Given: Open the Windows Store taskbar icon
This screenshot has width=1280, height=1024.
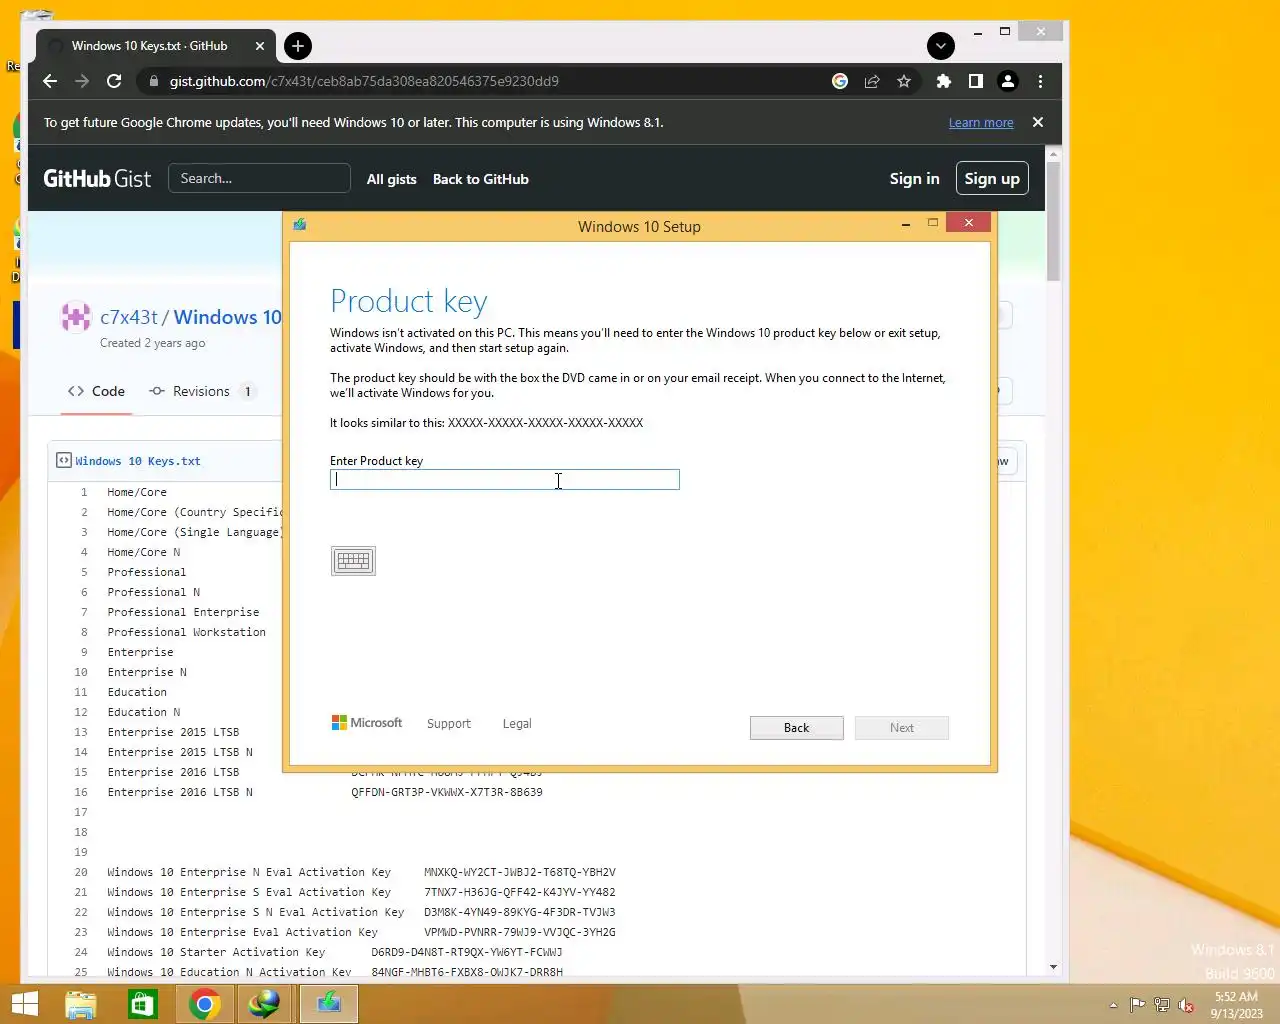Looking at the screenshot, I should tap(143, 1004).
